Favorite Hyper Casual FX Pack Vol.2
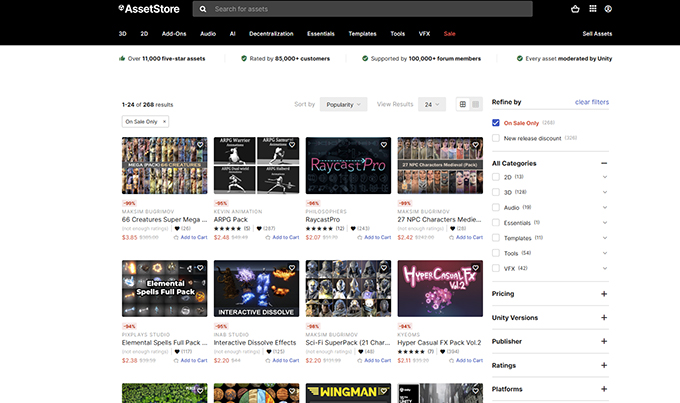The width and height of the screenshot is (680, 403). (476, 268)
